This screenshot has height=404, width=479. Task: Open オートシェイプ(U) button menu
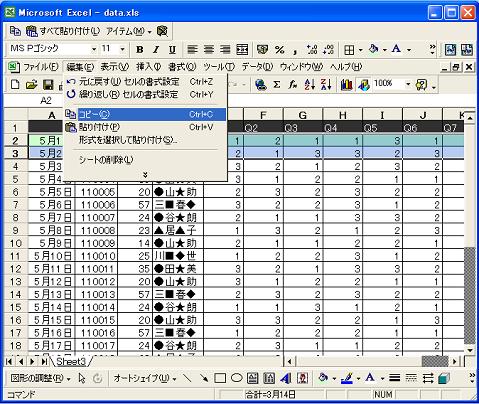click(144, 378)
